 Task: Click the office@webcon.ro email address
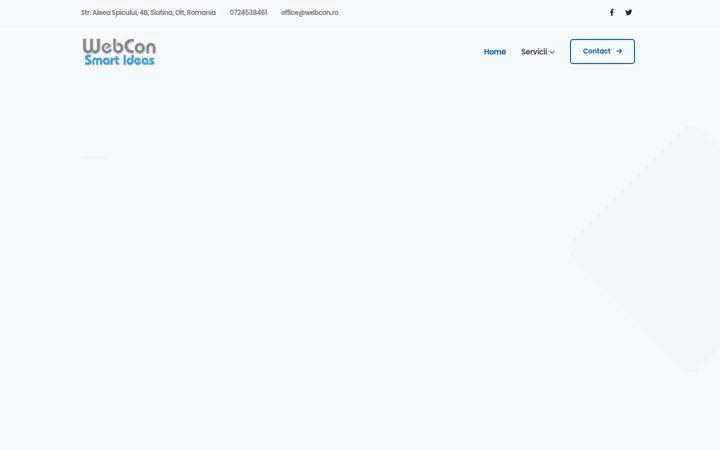[x=309, y=12]
